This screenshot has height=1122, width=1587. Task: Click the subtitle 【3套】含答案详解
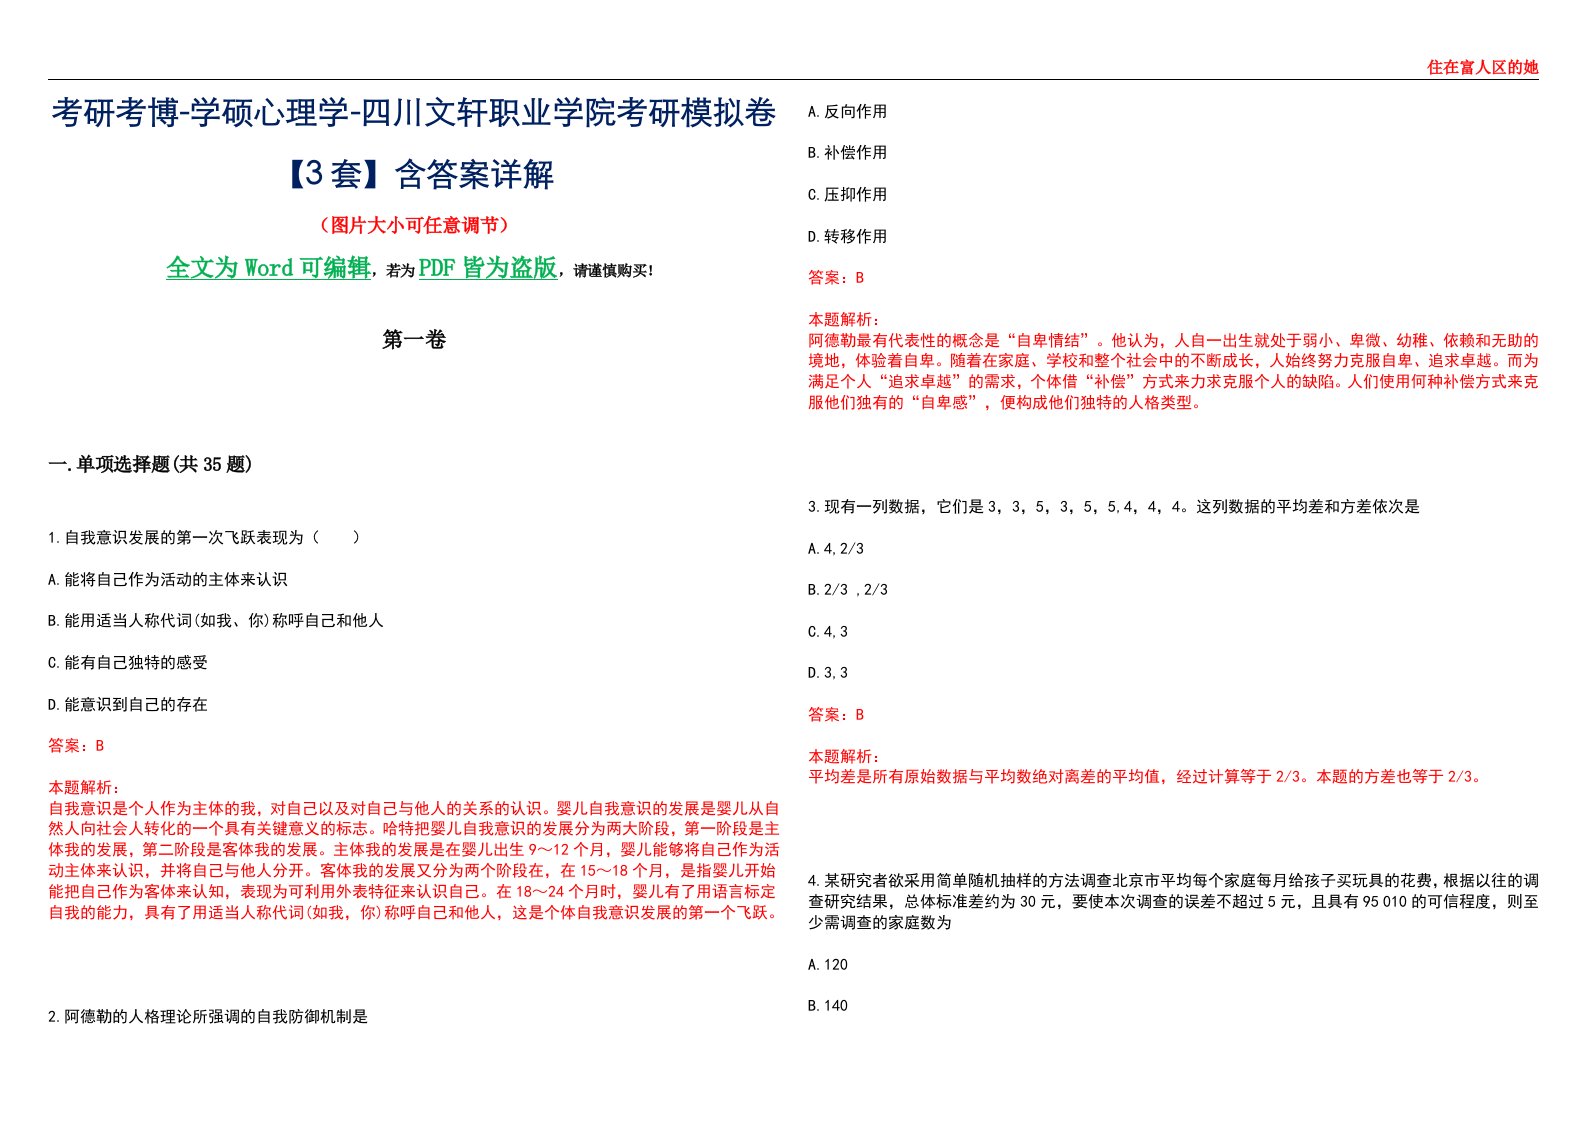point(414,175)
